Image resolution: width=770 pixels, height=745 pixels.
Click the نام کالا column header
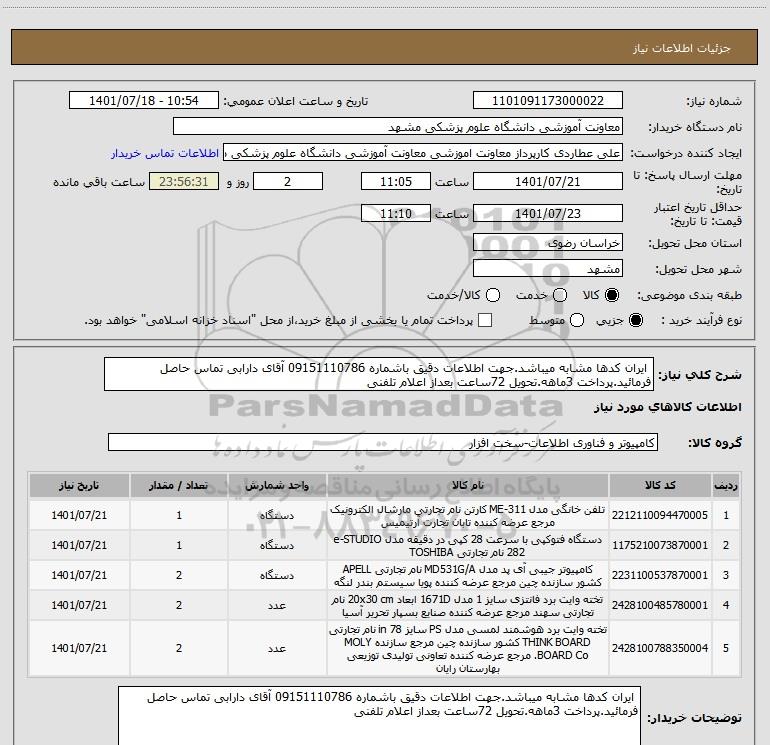[x=468, y=485]
